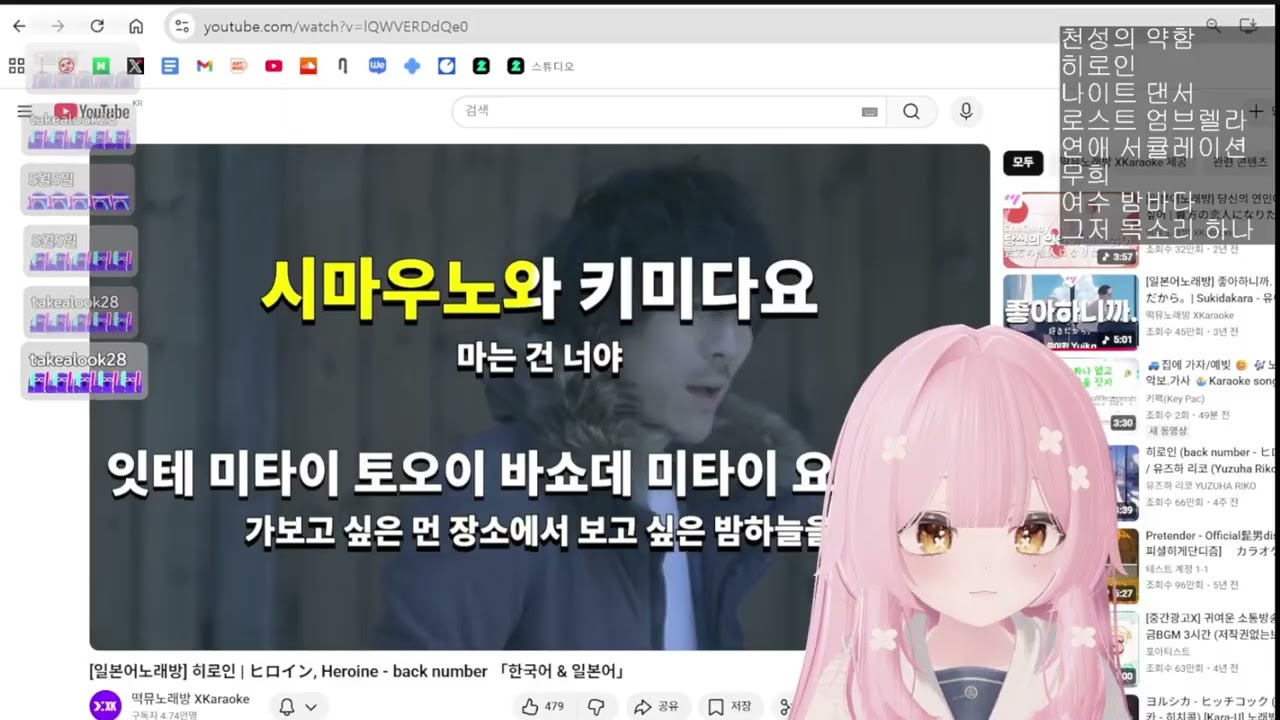Open the YouTube guide hamburger menu
The image size is (1280, 720).
24,112
